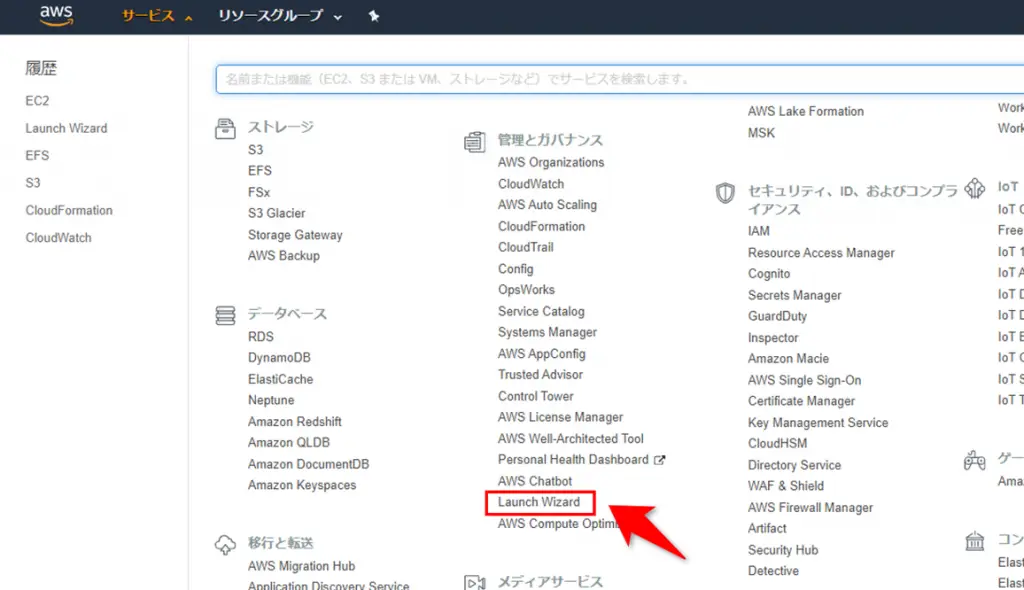Screen dimensions: 1024x590
Task: Open AWS Lake Formation
Action: (x=805, y=111)
